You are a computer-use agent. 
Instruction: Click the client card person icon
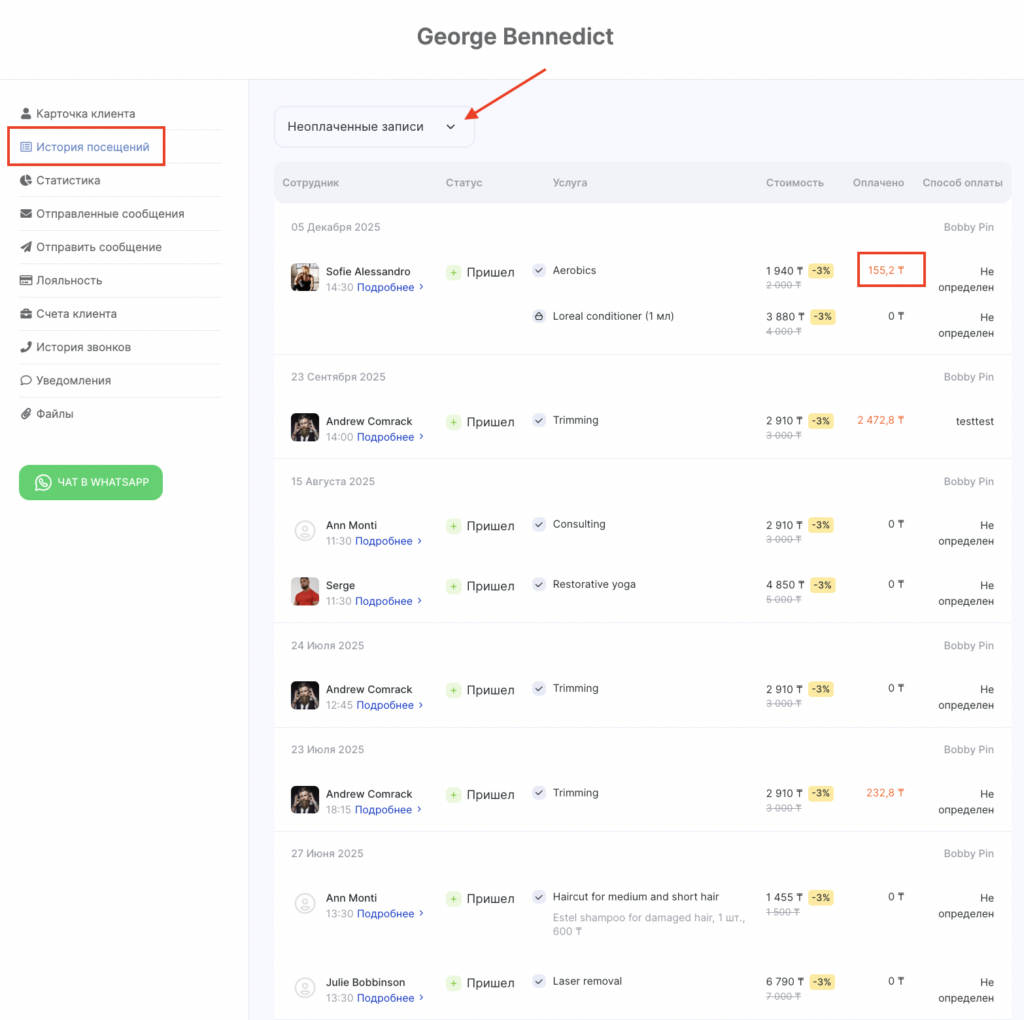click(26, 114)
